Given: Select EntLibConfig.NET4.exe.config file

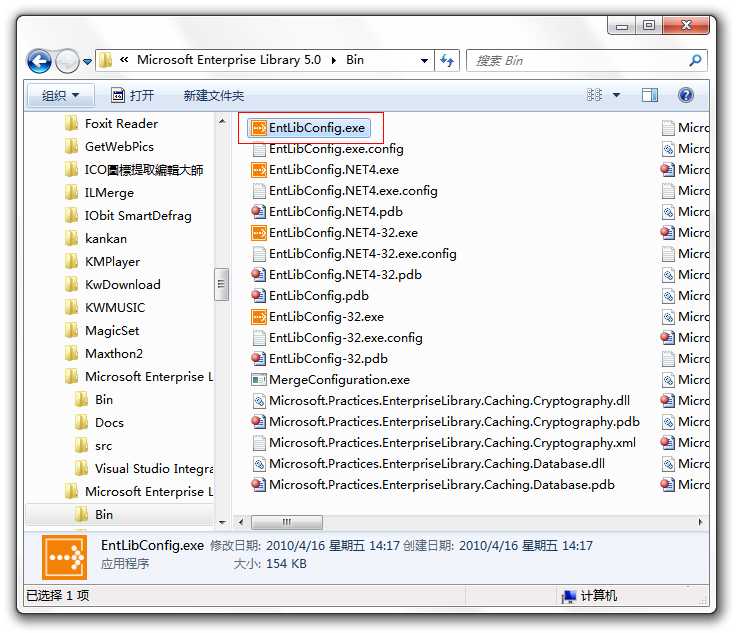Looking at the screenshot, I should click(345, 191).
